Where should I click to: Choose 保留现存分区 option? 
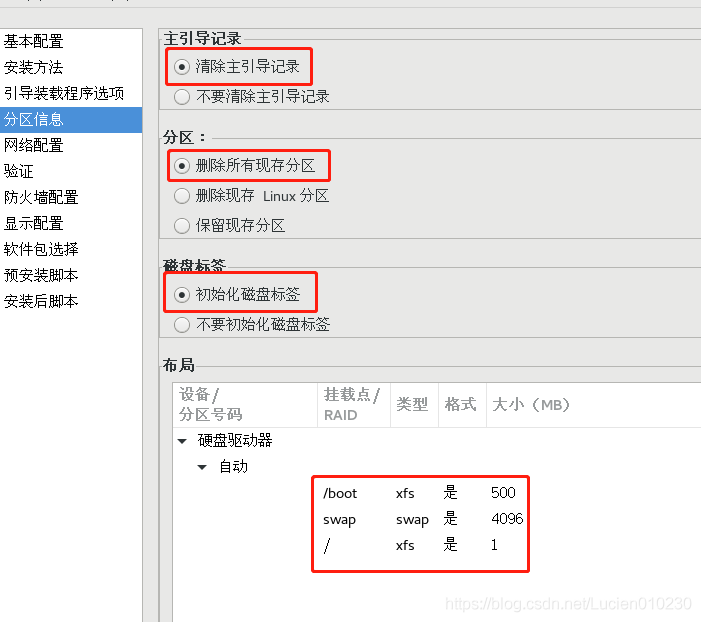pyautogui.click(x=182, y=225)
